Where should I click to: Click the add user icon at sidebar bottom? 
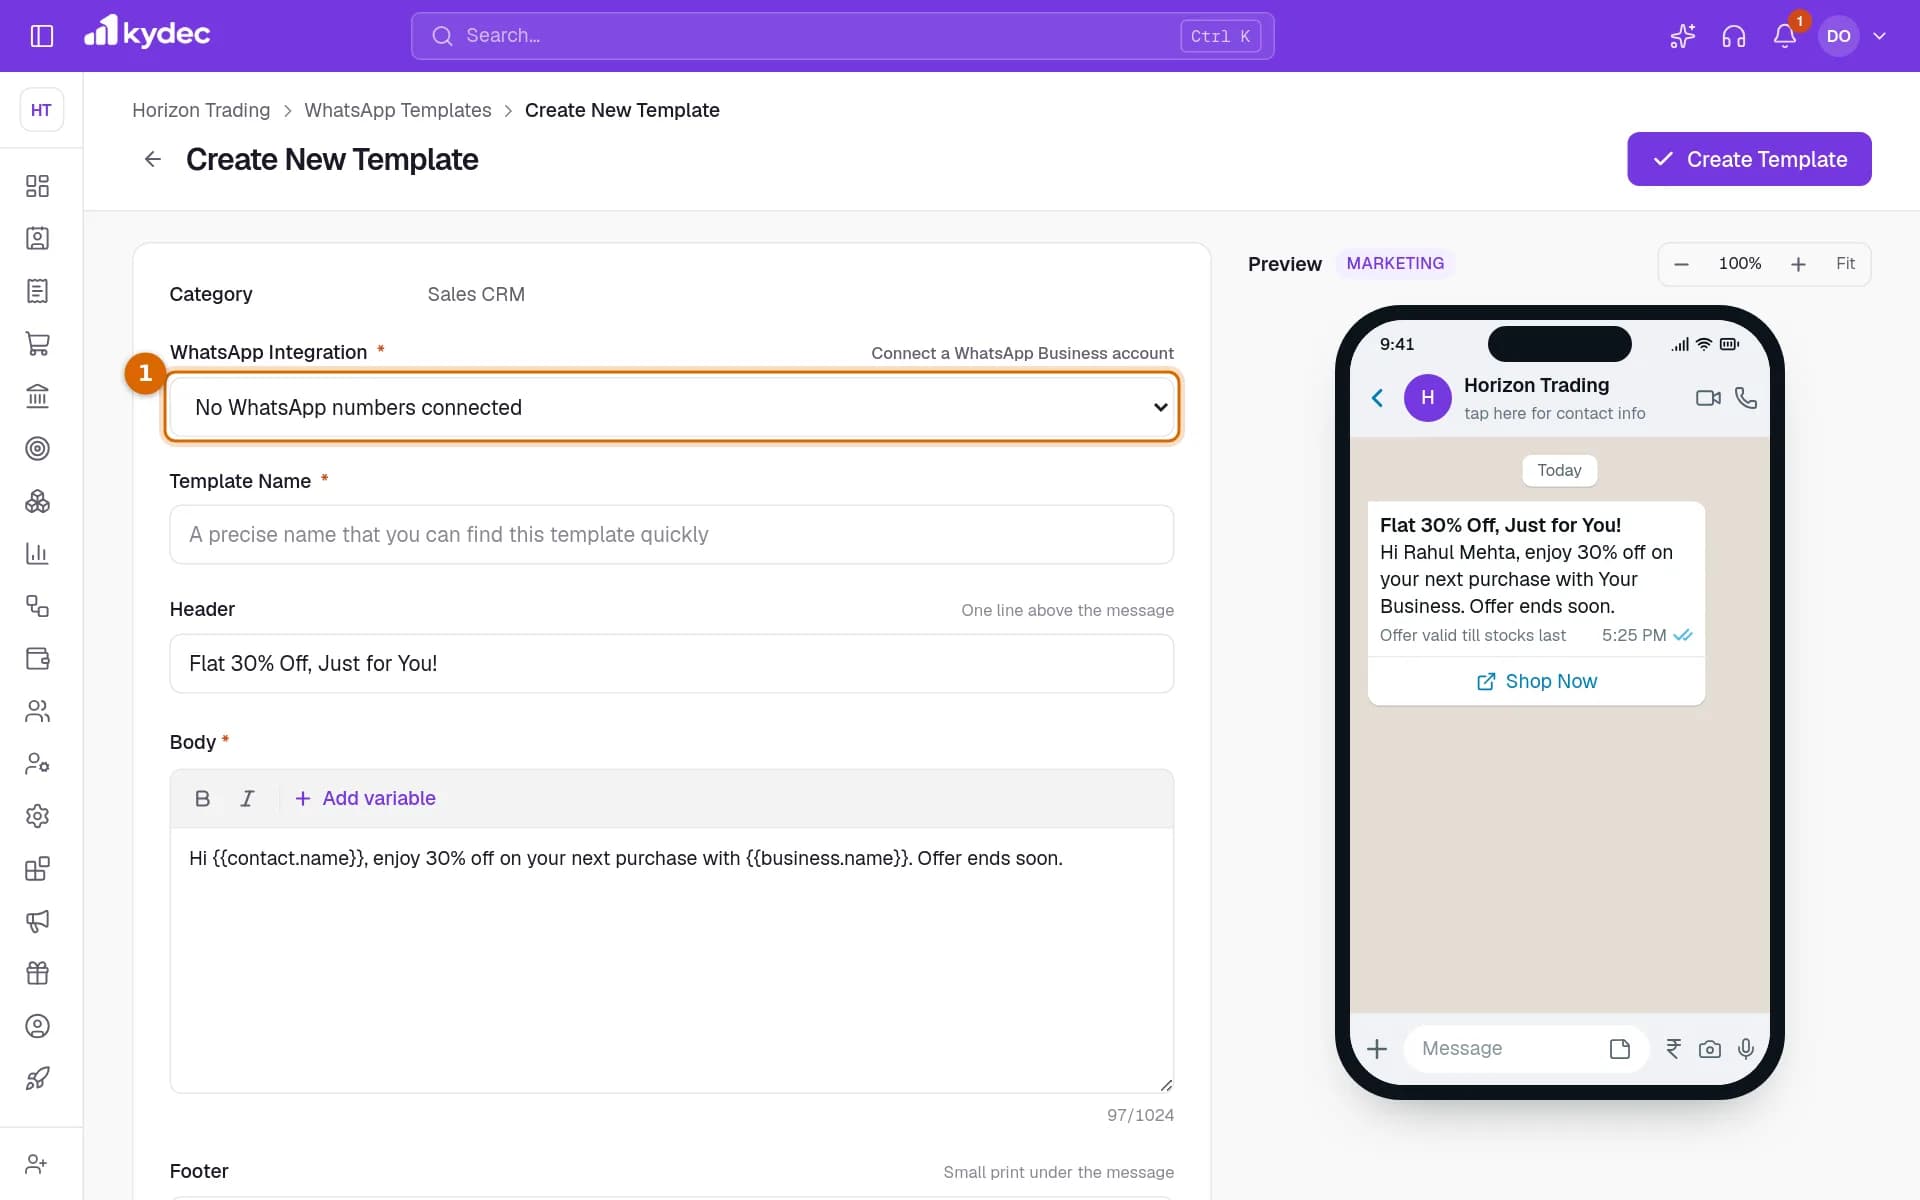[x=37, y=1164]
